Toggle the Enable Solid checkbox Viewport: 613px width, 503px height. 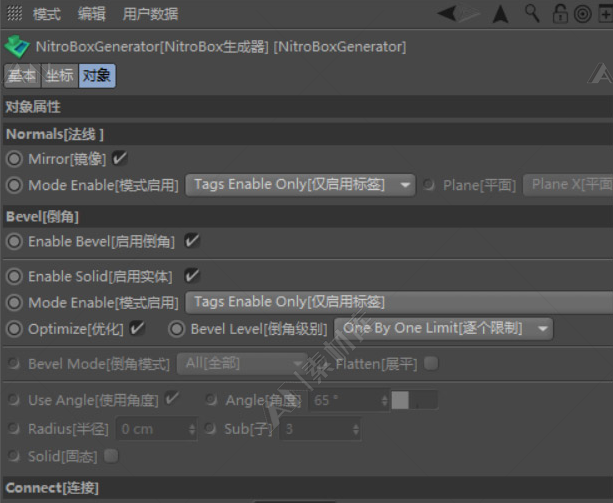click(192, 276)
